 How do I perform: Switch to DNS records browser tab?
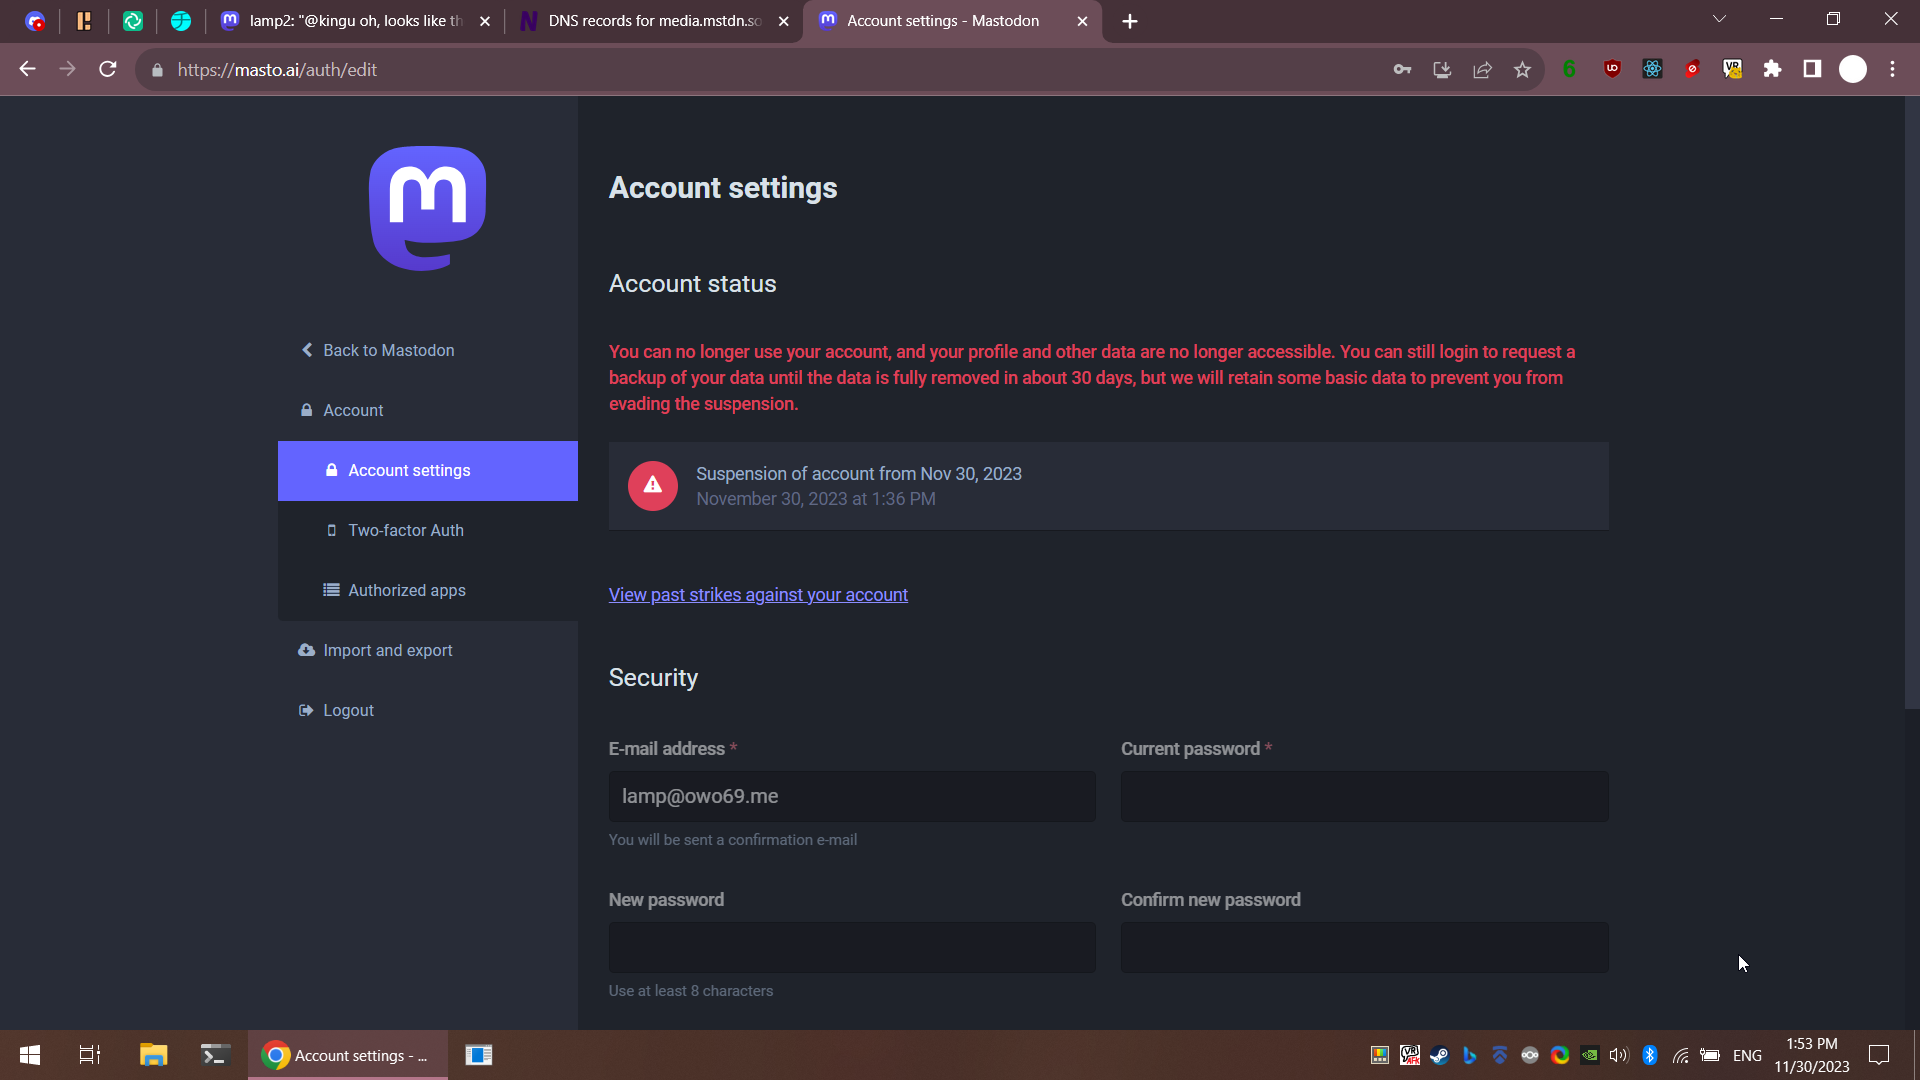(x=653, y=21)
